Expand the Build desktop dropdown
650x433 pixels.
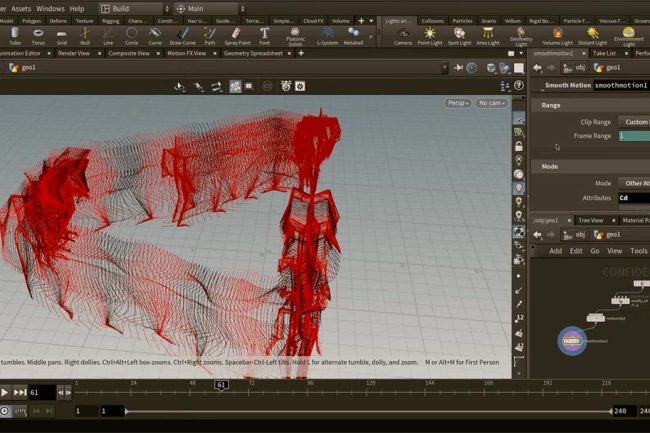pos(128,8)
